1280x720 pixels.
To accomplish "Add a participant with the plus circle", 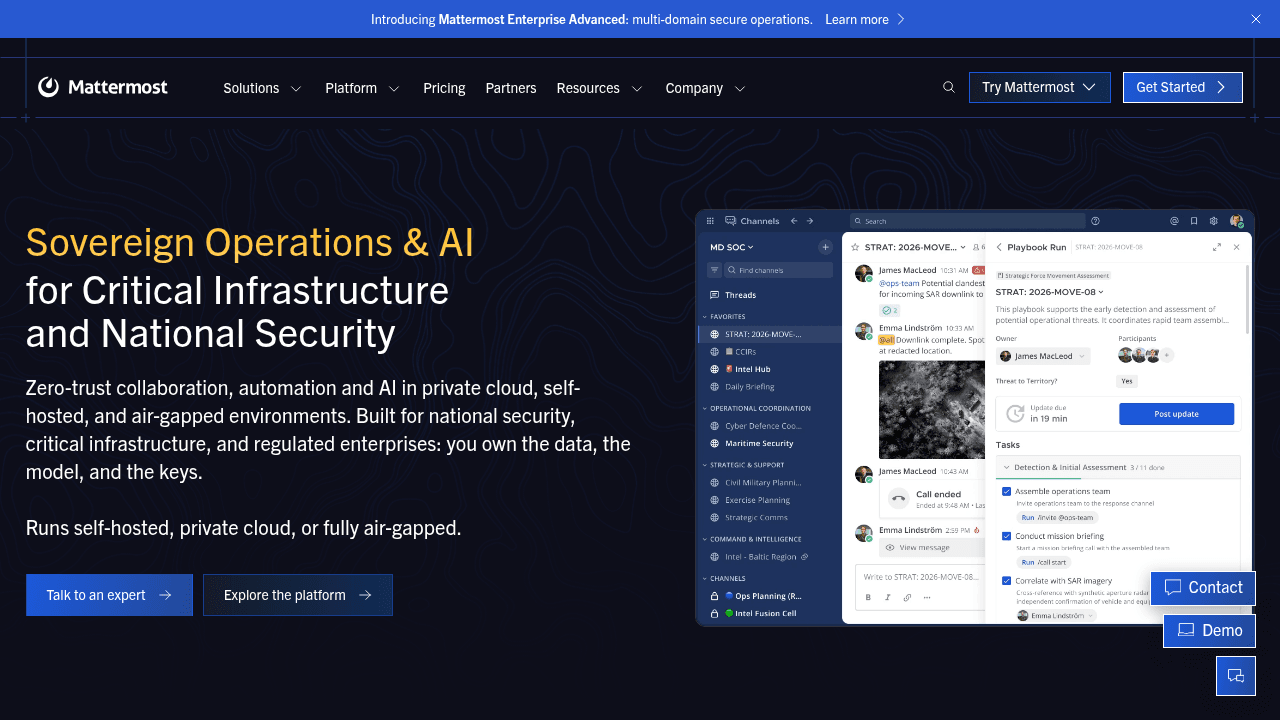I will (1167, 355).
